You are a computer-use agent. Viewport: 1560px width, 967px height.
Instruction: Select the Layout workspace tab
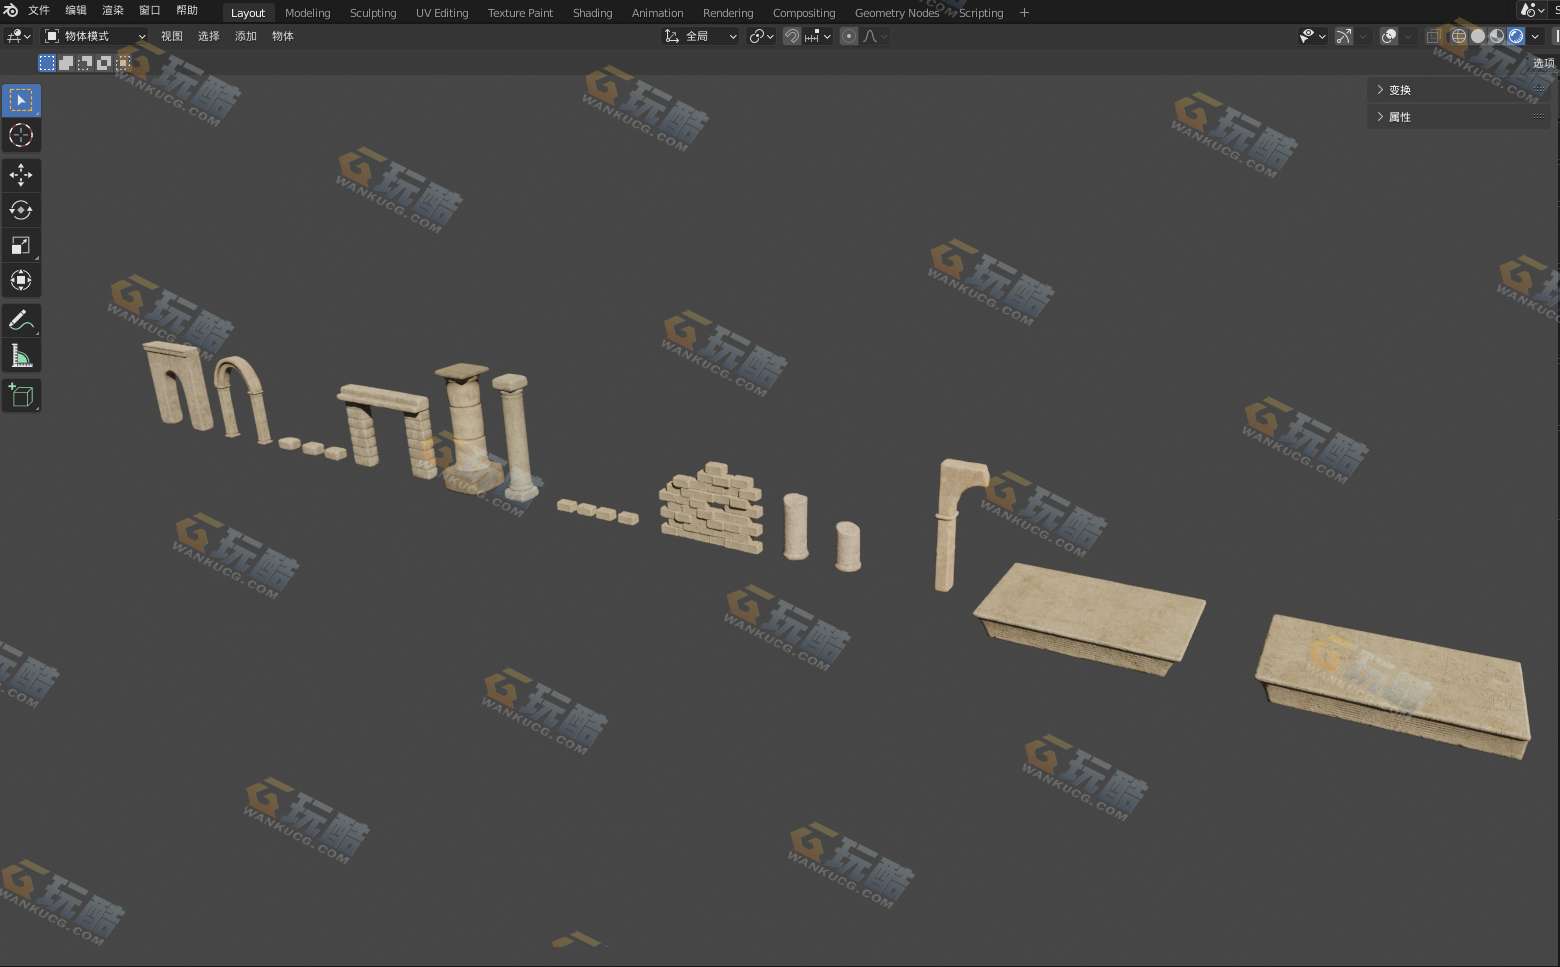(x=248, y=13)
